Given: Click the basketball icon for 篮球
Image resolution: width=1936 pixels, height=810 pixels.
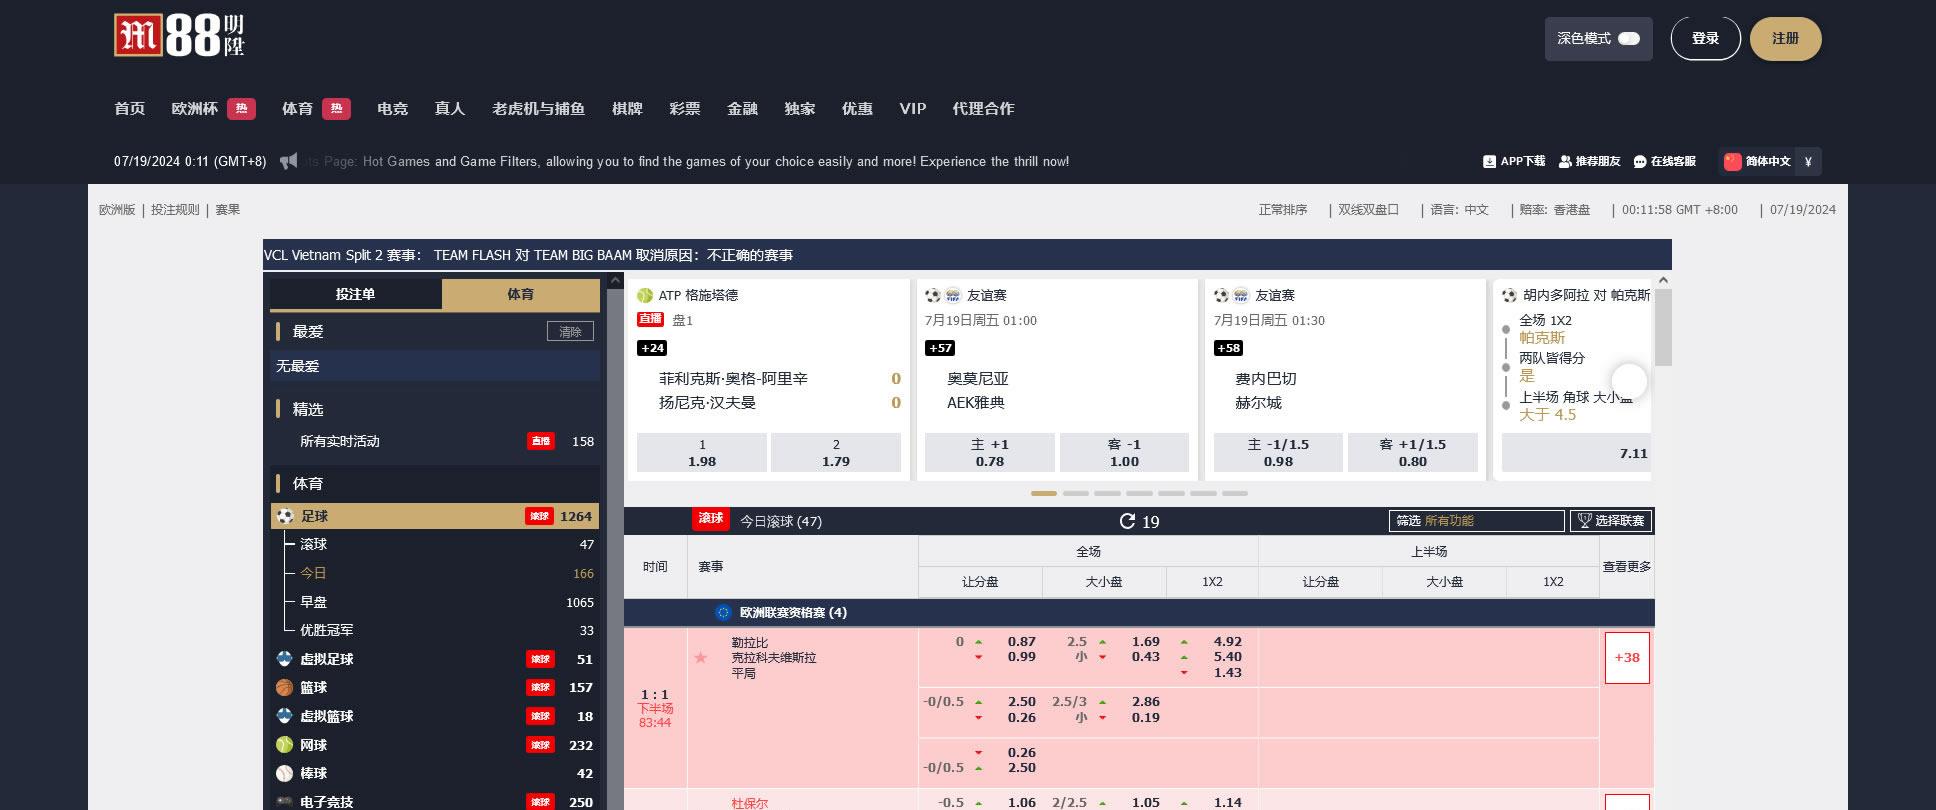Looking at the screenshot, I should coord(285,687).
